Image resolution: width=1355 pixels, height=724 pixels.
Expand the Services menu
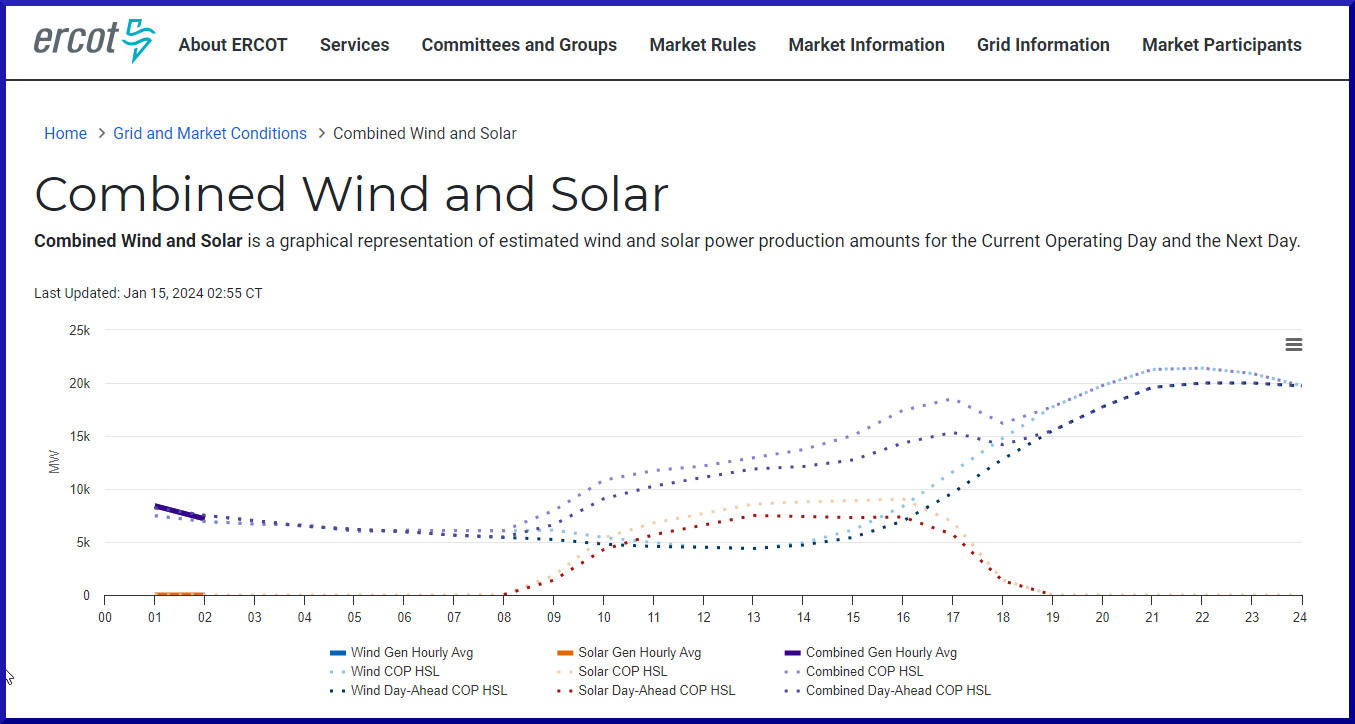[x=354, y=45]
